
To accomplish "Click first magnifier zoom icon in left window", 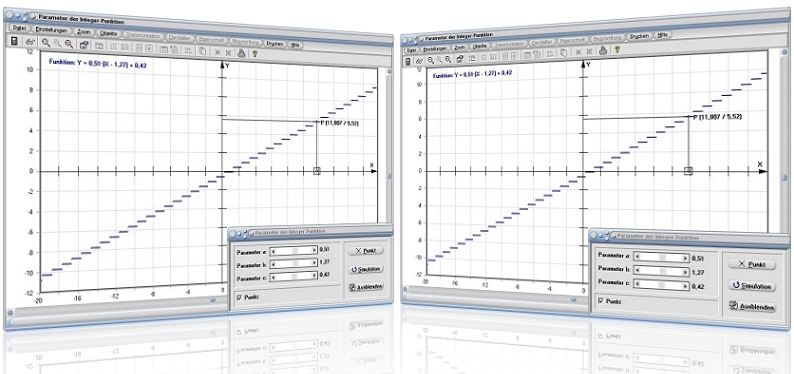I will (46, 43).
